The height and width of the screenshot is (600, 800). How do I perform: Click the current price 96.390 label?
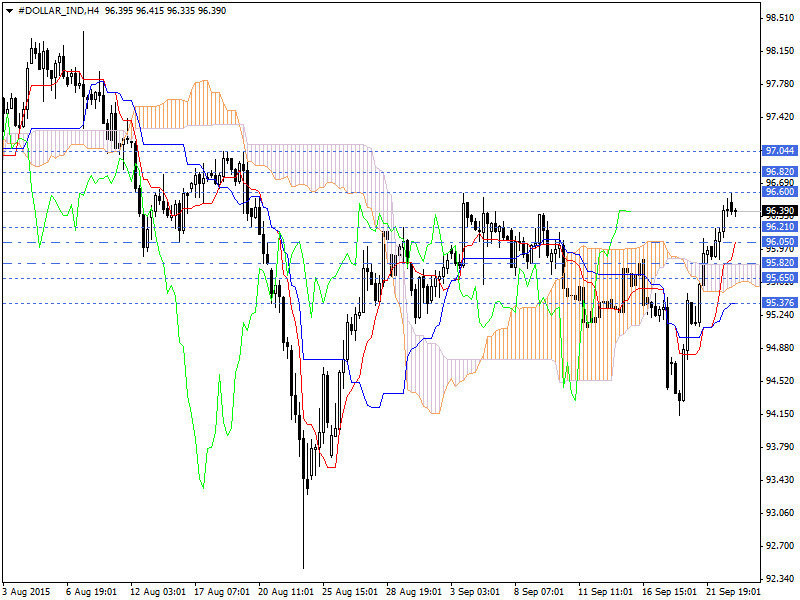tap(779, 211)
